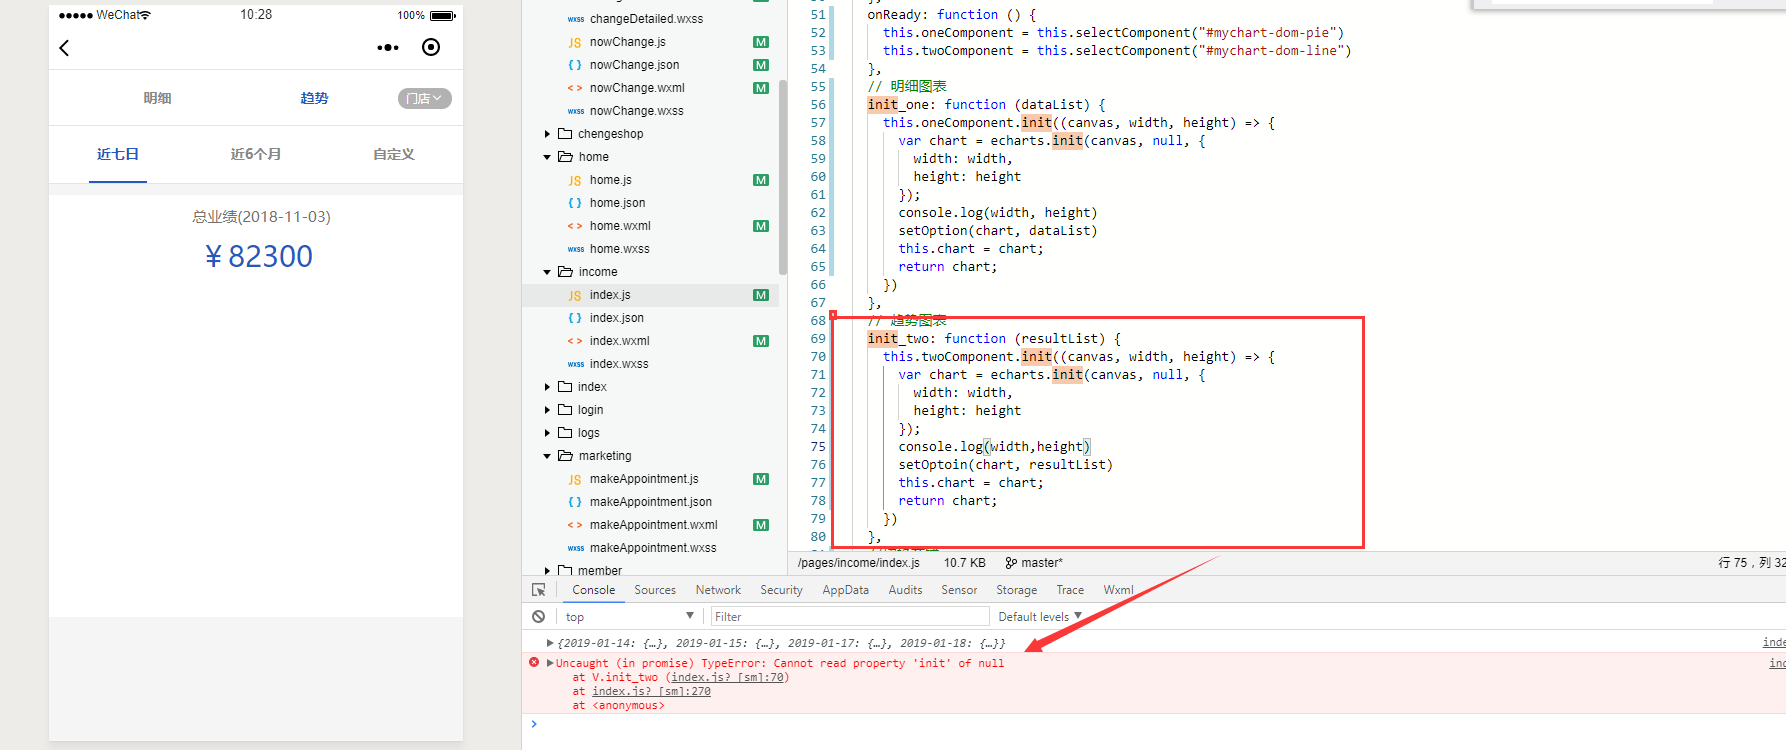
Task: Open the Sources devtools tab
Action: [655, 590]
